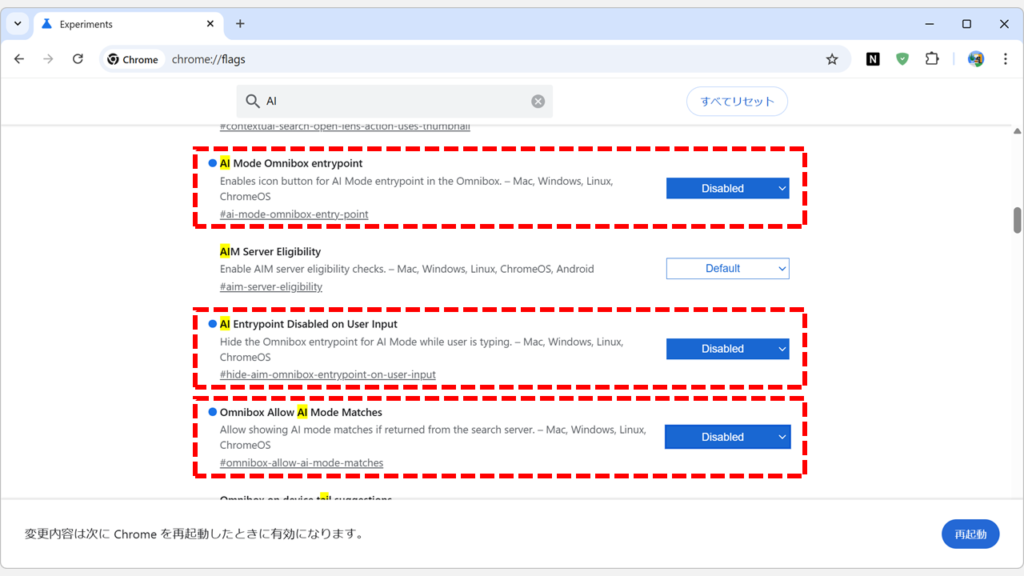Open the Chrome three-dot menu

point(1006,59)
